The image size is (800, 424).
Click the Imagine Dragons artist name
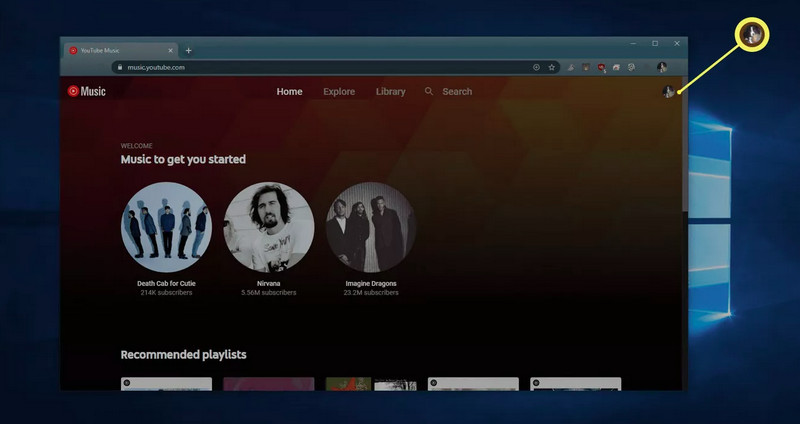(x=371, y=284)
